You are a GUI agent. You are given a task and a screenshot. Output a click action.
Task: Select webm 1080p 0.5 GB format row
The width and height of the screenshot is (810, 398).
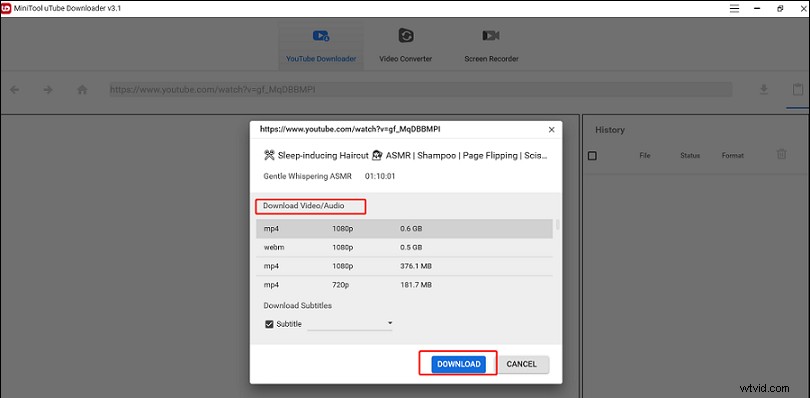[x=404, y=248]
